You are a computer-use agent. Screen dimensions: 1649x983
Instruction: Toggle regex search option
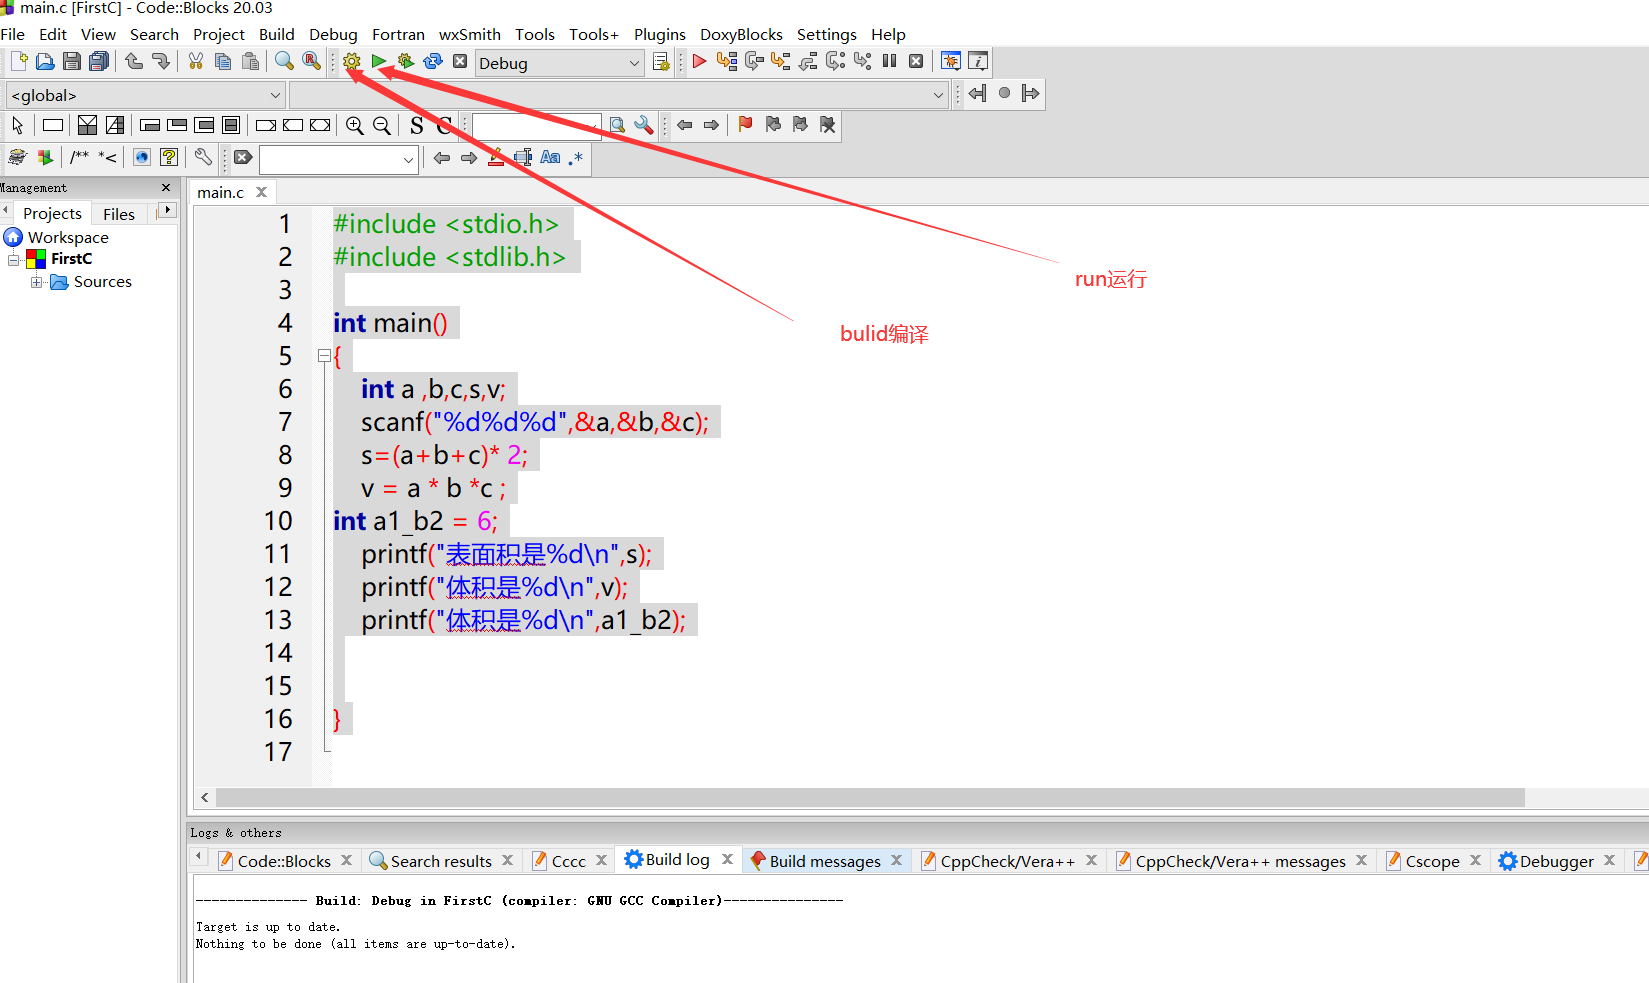[576, 158]
